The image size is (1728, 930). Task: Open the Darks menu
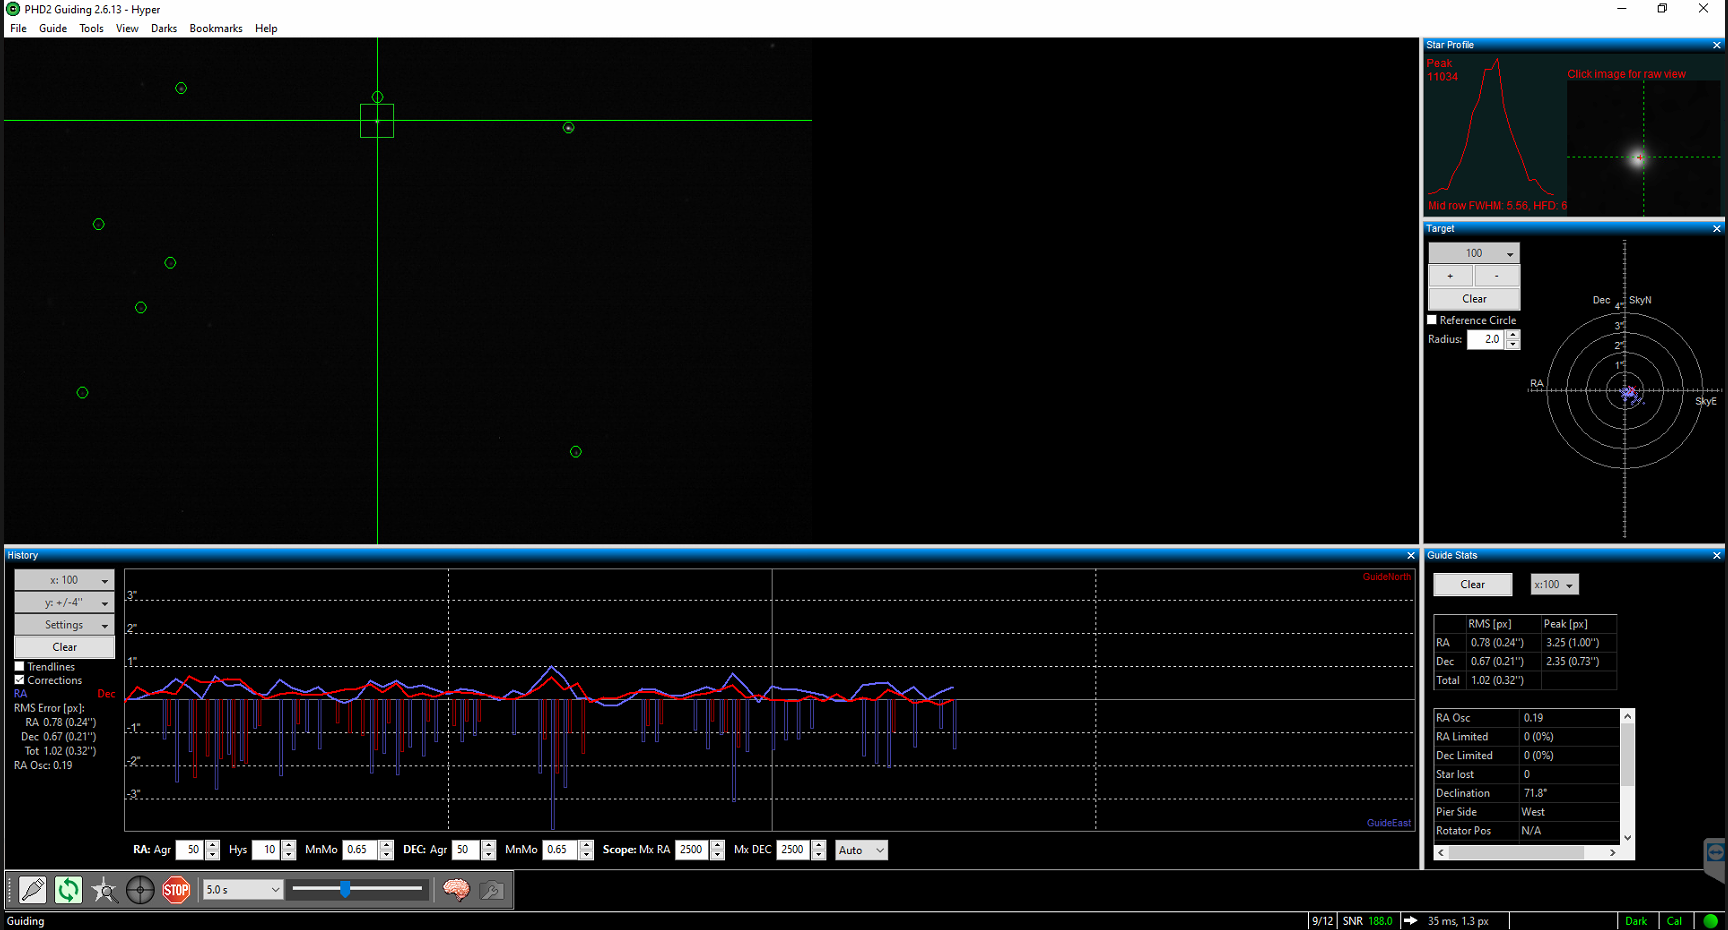point(164,28)
